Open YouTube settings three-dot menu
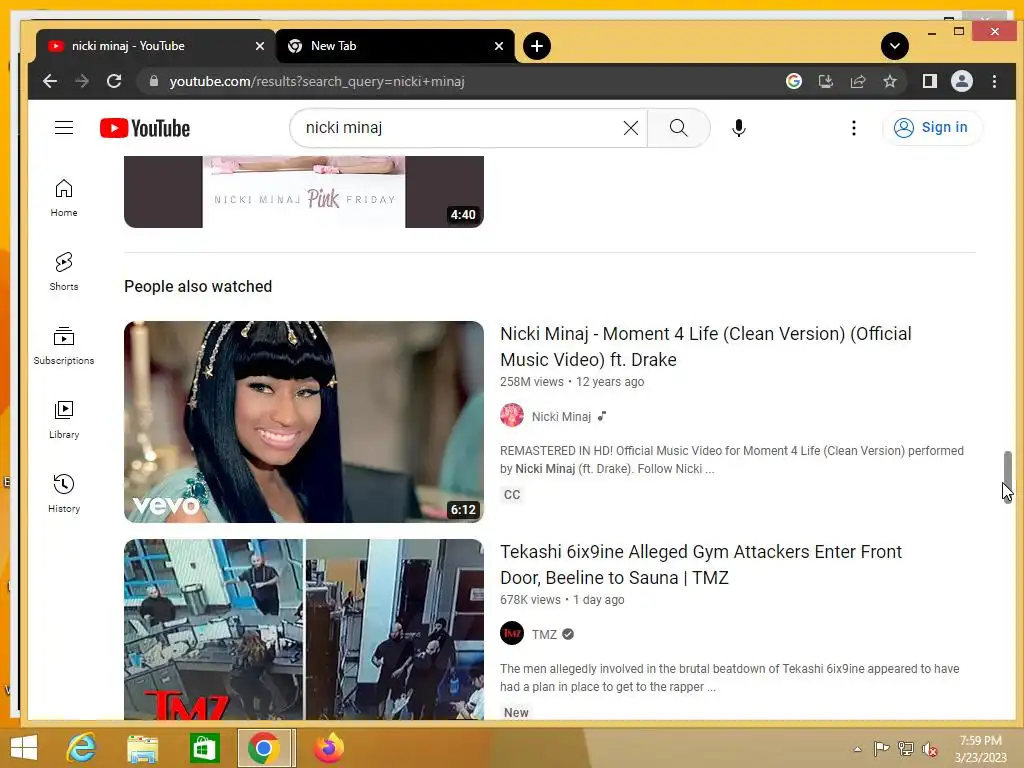1024x768 pixels. click(x=854, y=128)
